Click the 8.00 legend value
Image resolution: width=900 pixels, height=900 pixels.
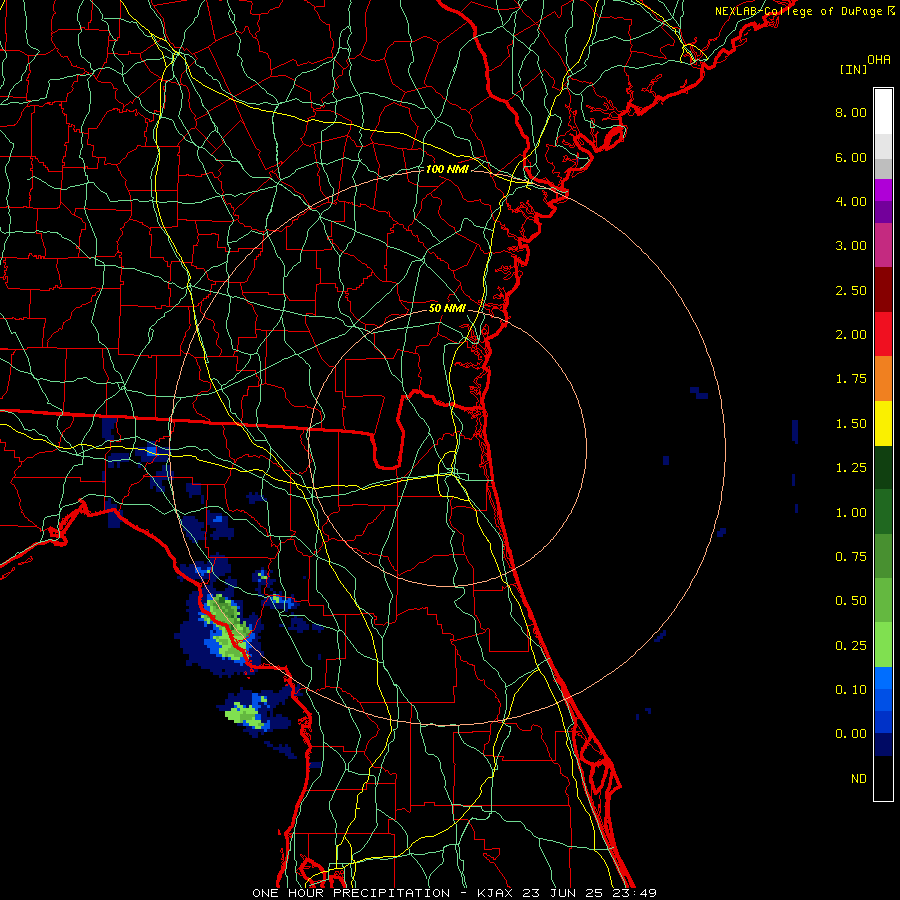coord(851,112)
